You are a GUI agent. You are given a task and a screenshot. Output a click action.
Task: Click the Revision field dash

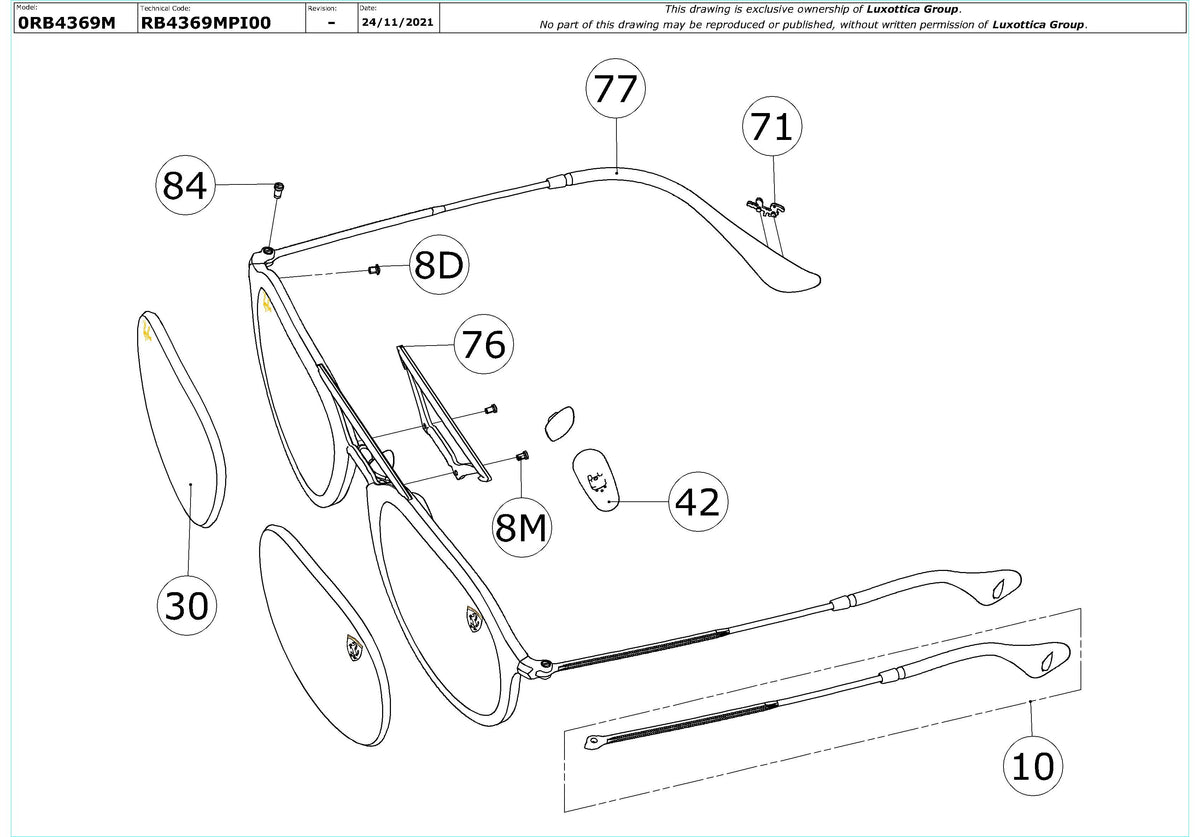331,23
